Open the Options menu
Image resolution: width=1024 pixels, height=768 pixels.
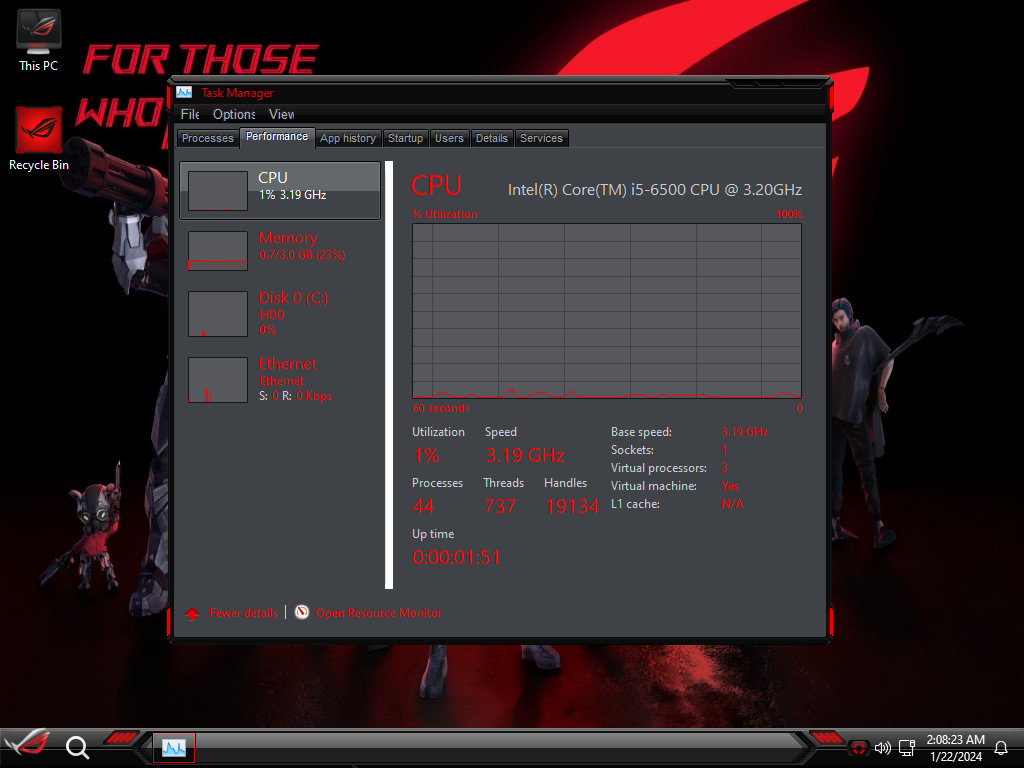click(x=234, y=115)
